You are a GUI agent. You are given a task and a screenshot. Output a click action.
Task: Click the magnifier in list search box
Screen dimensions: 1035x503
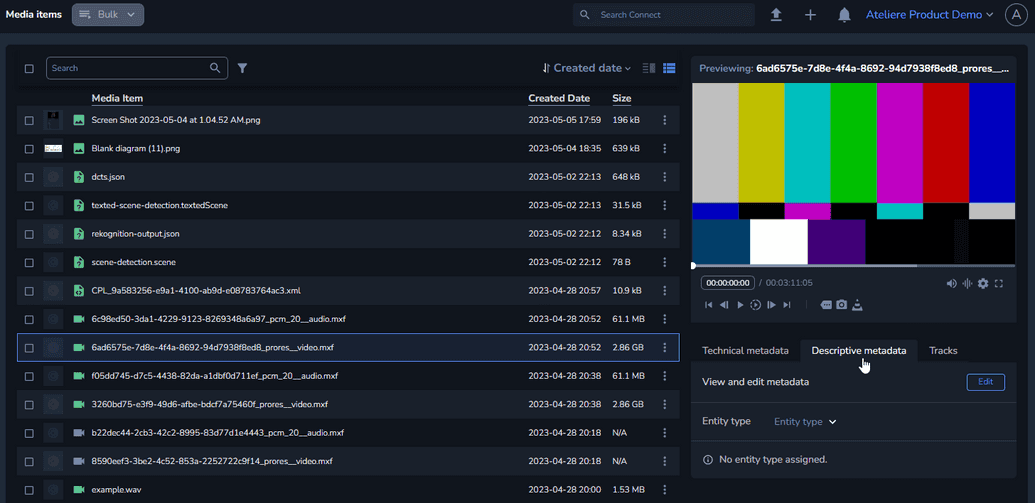[215, 67]
